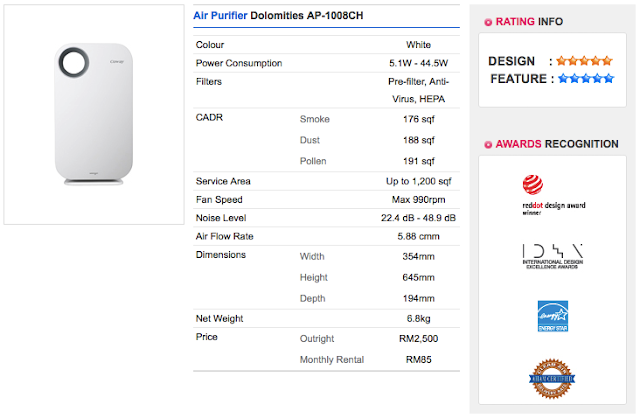Click the International Design Excellence Awards logo

pyautogui.click(x=553, y=256)
